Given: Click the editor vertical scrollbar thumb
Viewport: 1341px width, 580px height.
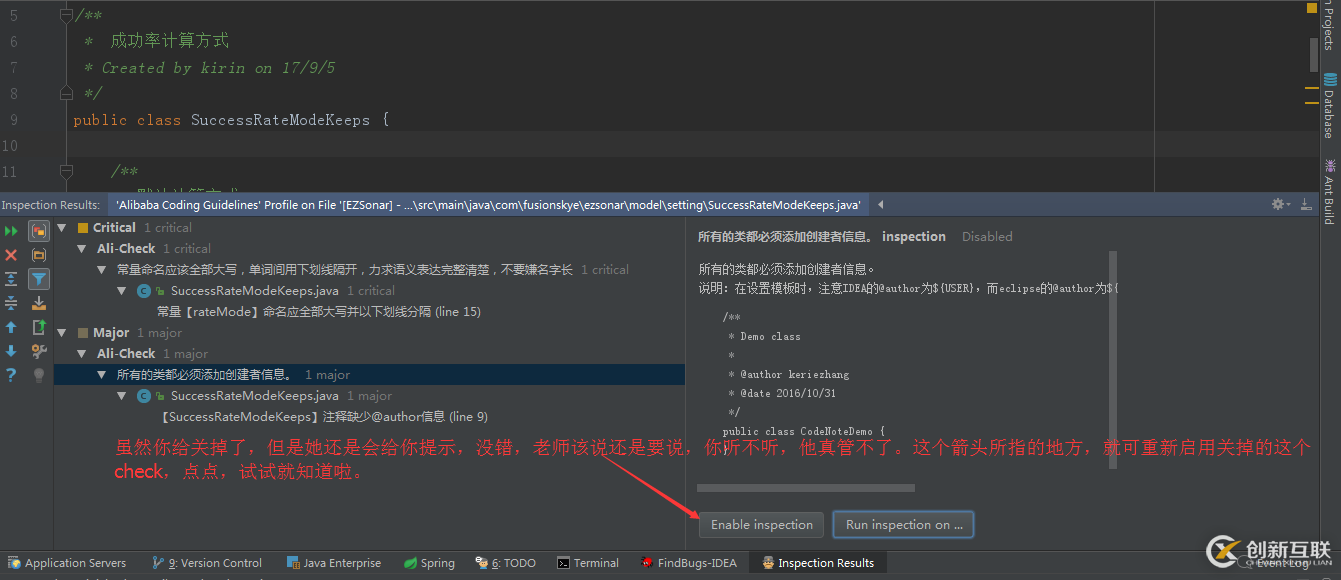Looking at the screenshot, I should [1313, 55].
